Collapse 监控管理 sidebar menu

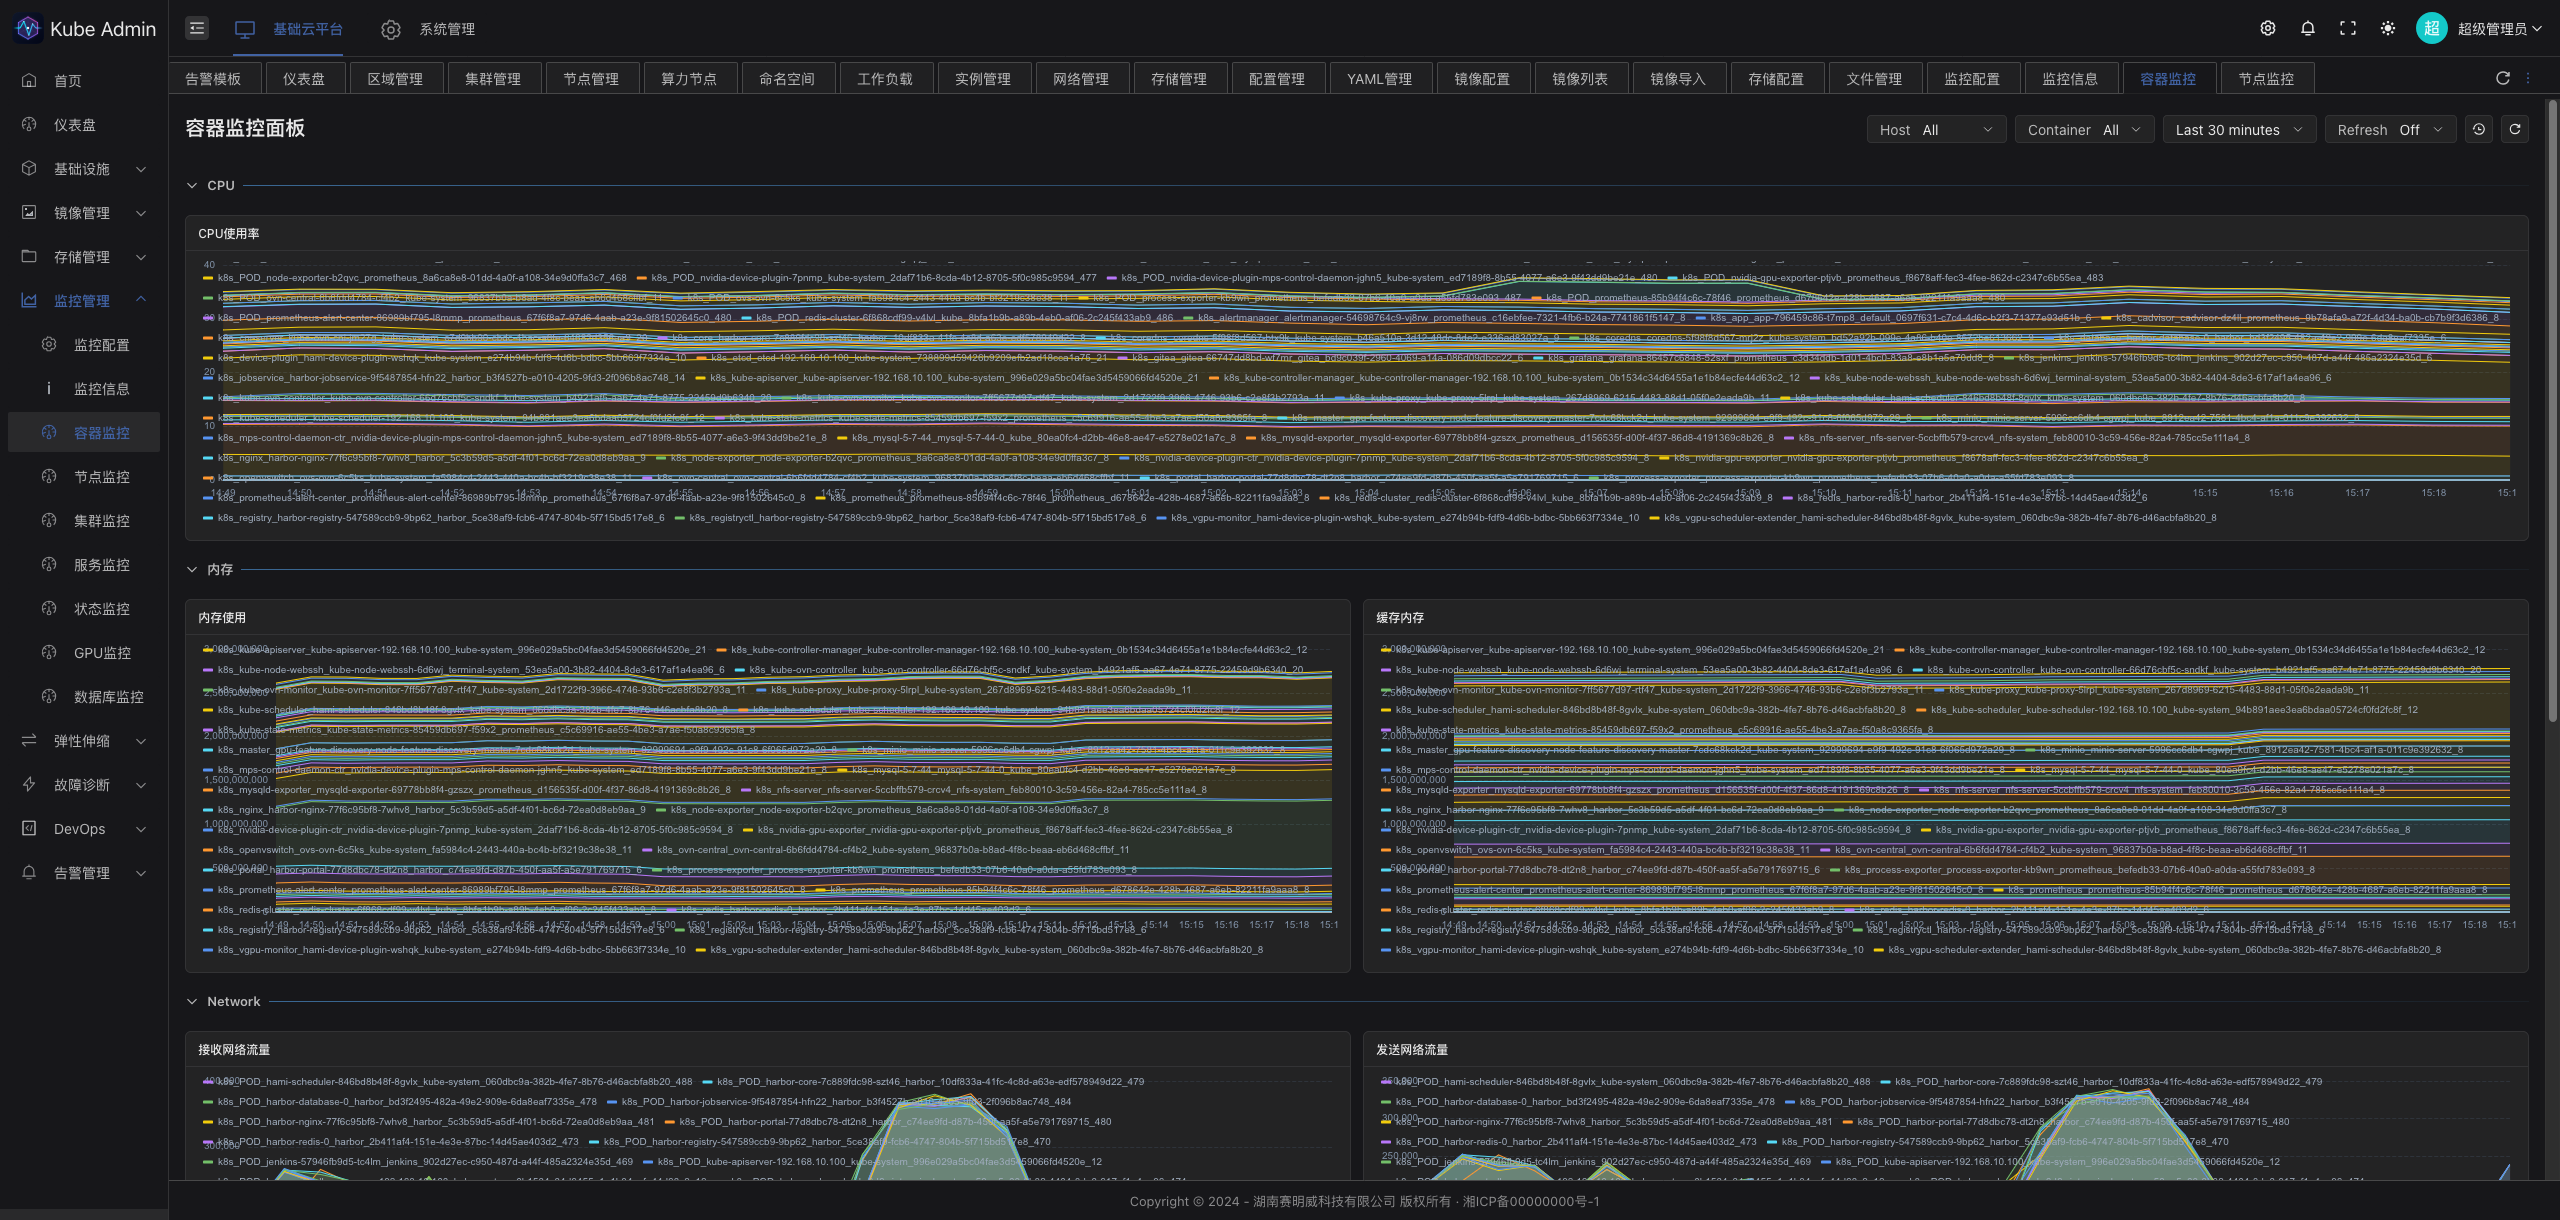coord(84,301)
